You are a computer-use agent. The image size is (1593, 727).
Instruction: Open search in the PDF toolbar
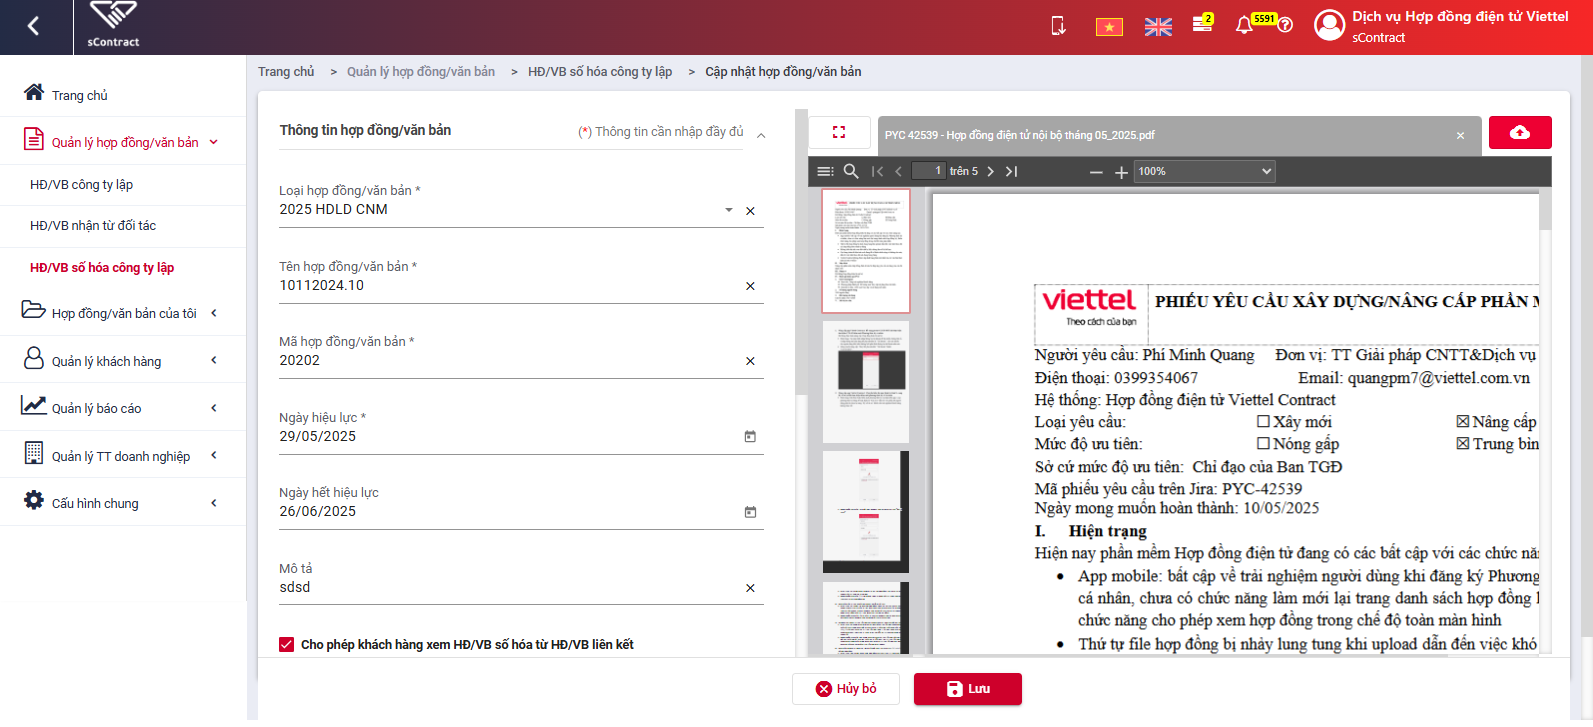click(851, 171)
